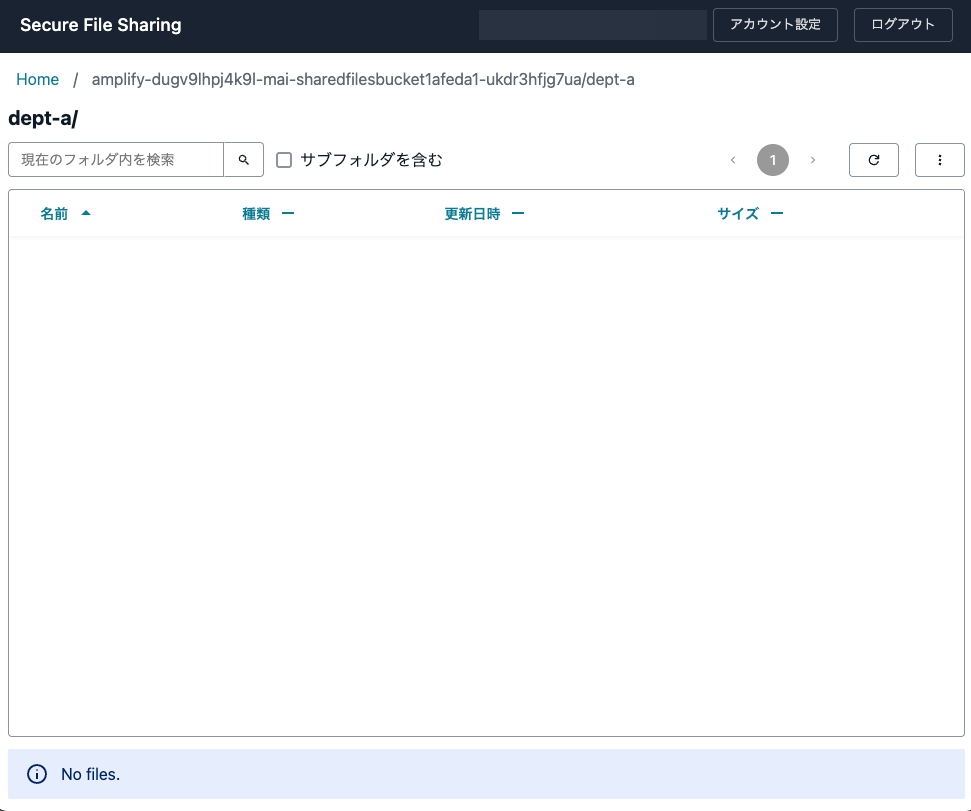Click the ascending sort arrow beside 名前
The height and width of the screenshot is (811, 971).
pyautogui.click(x=86, y=213)
